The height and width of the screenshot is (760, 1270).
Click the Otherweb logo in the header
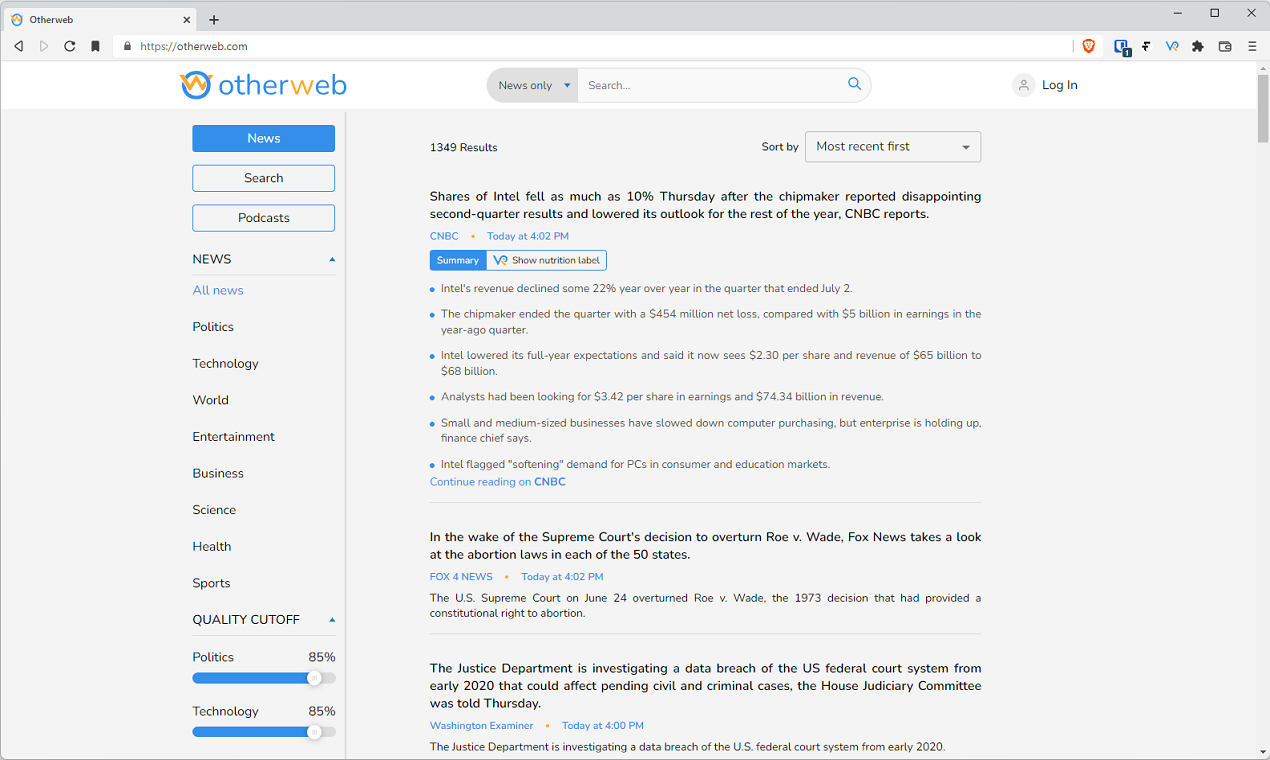pos(263,85)
